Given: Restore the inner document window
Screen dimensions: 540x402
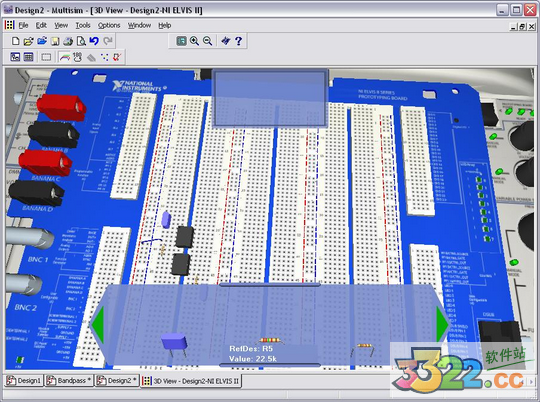Looking at the screenshot, I should click(x=523, y=27).
